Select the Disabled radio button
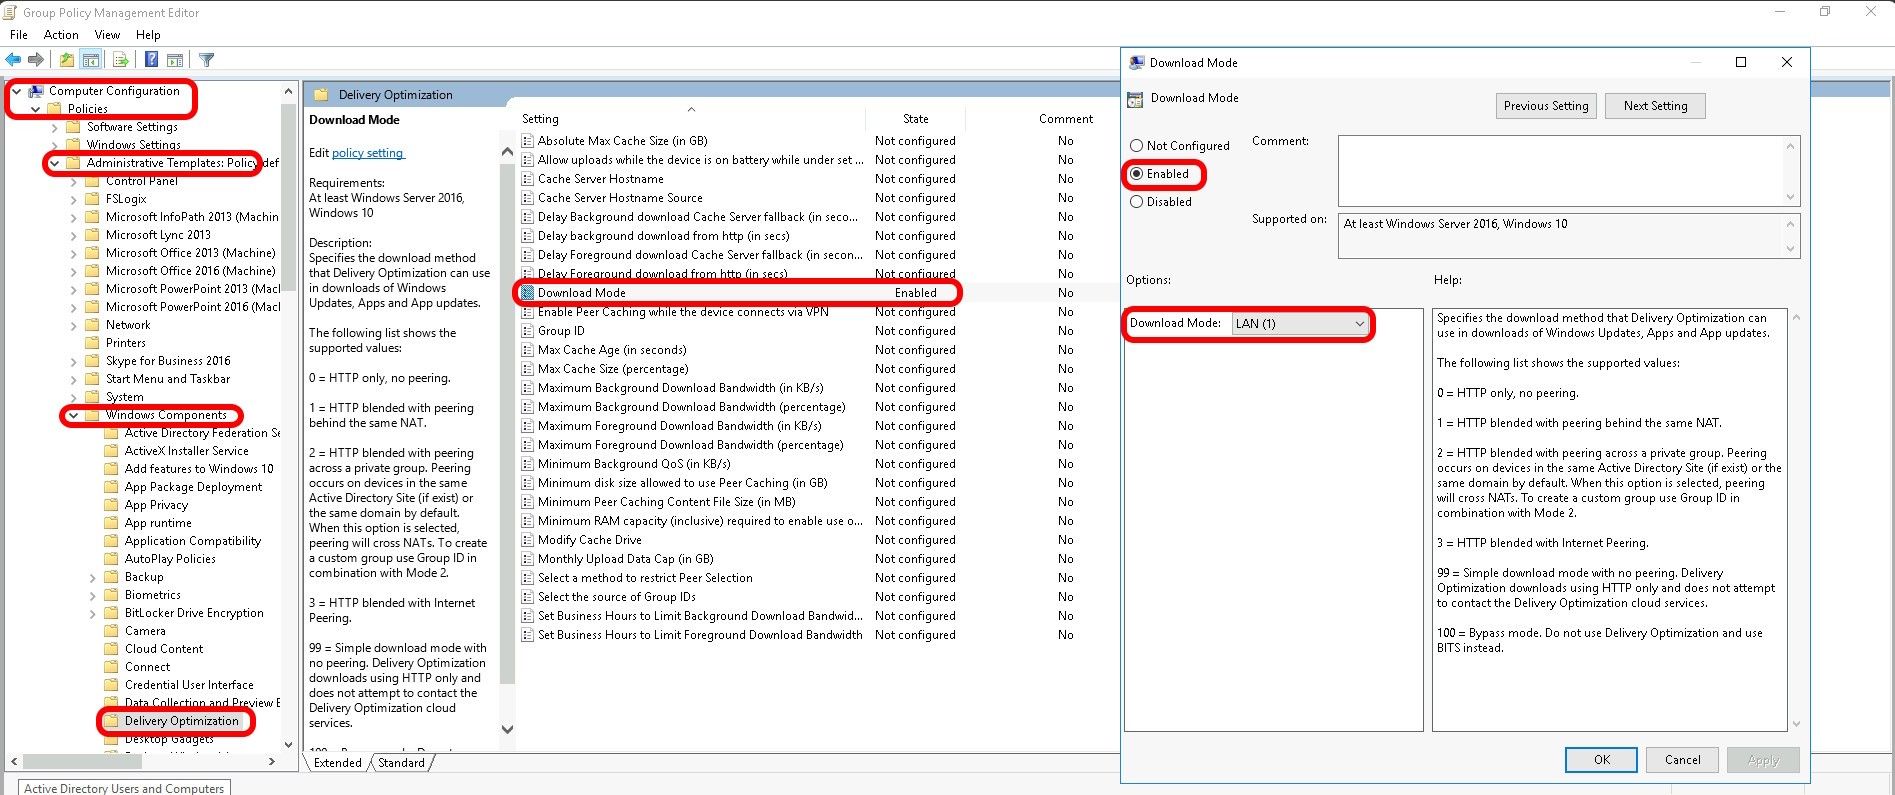1895x795 pixels. click(1136, 202)
